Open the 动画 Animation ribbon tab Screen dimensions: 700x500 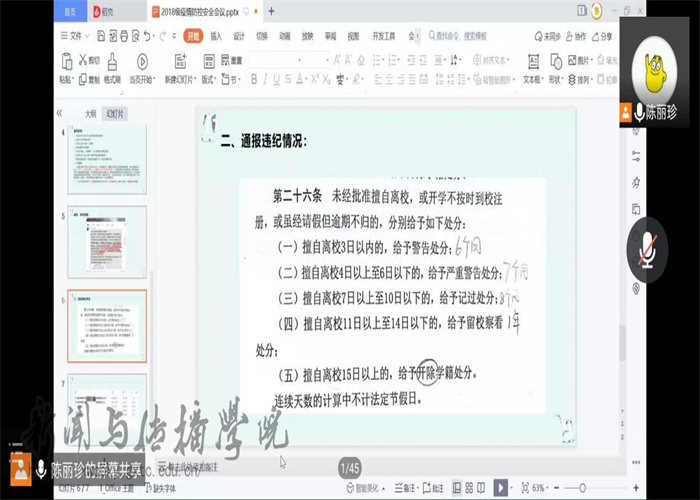point(285,36)
